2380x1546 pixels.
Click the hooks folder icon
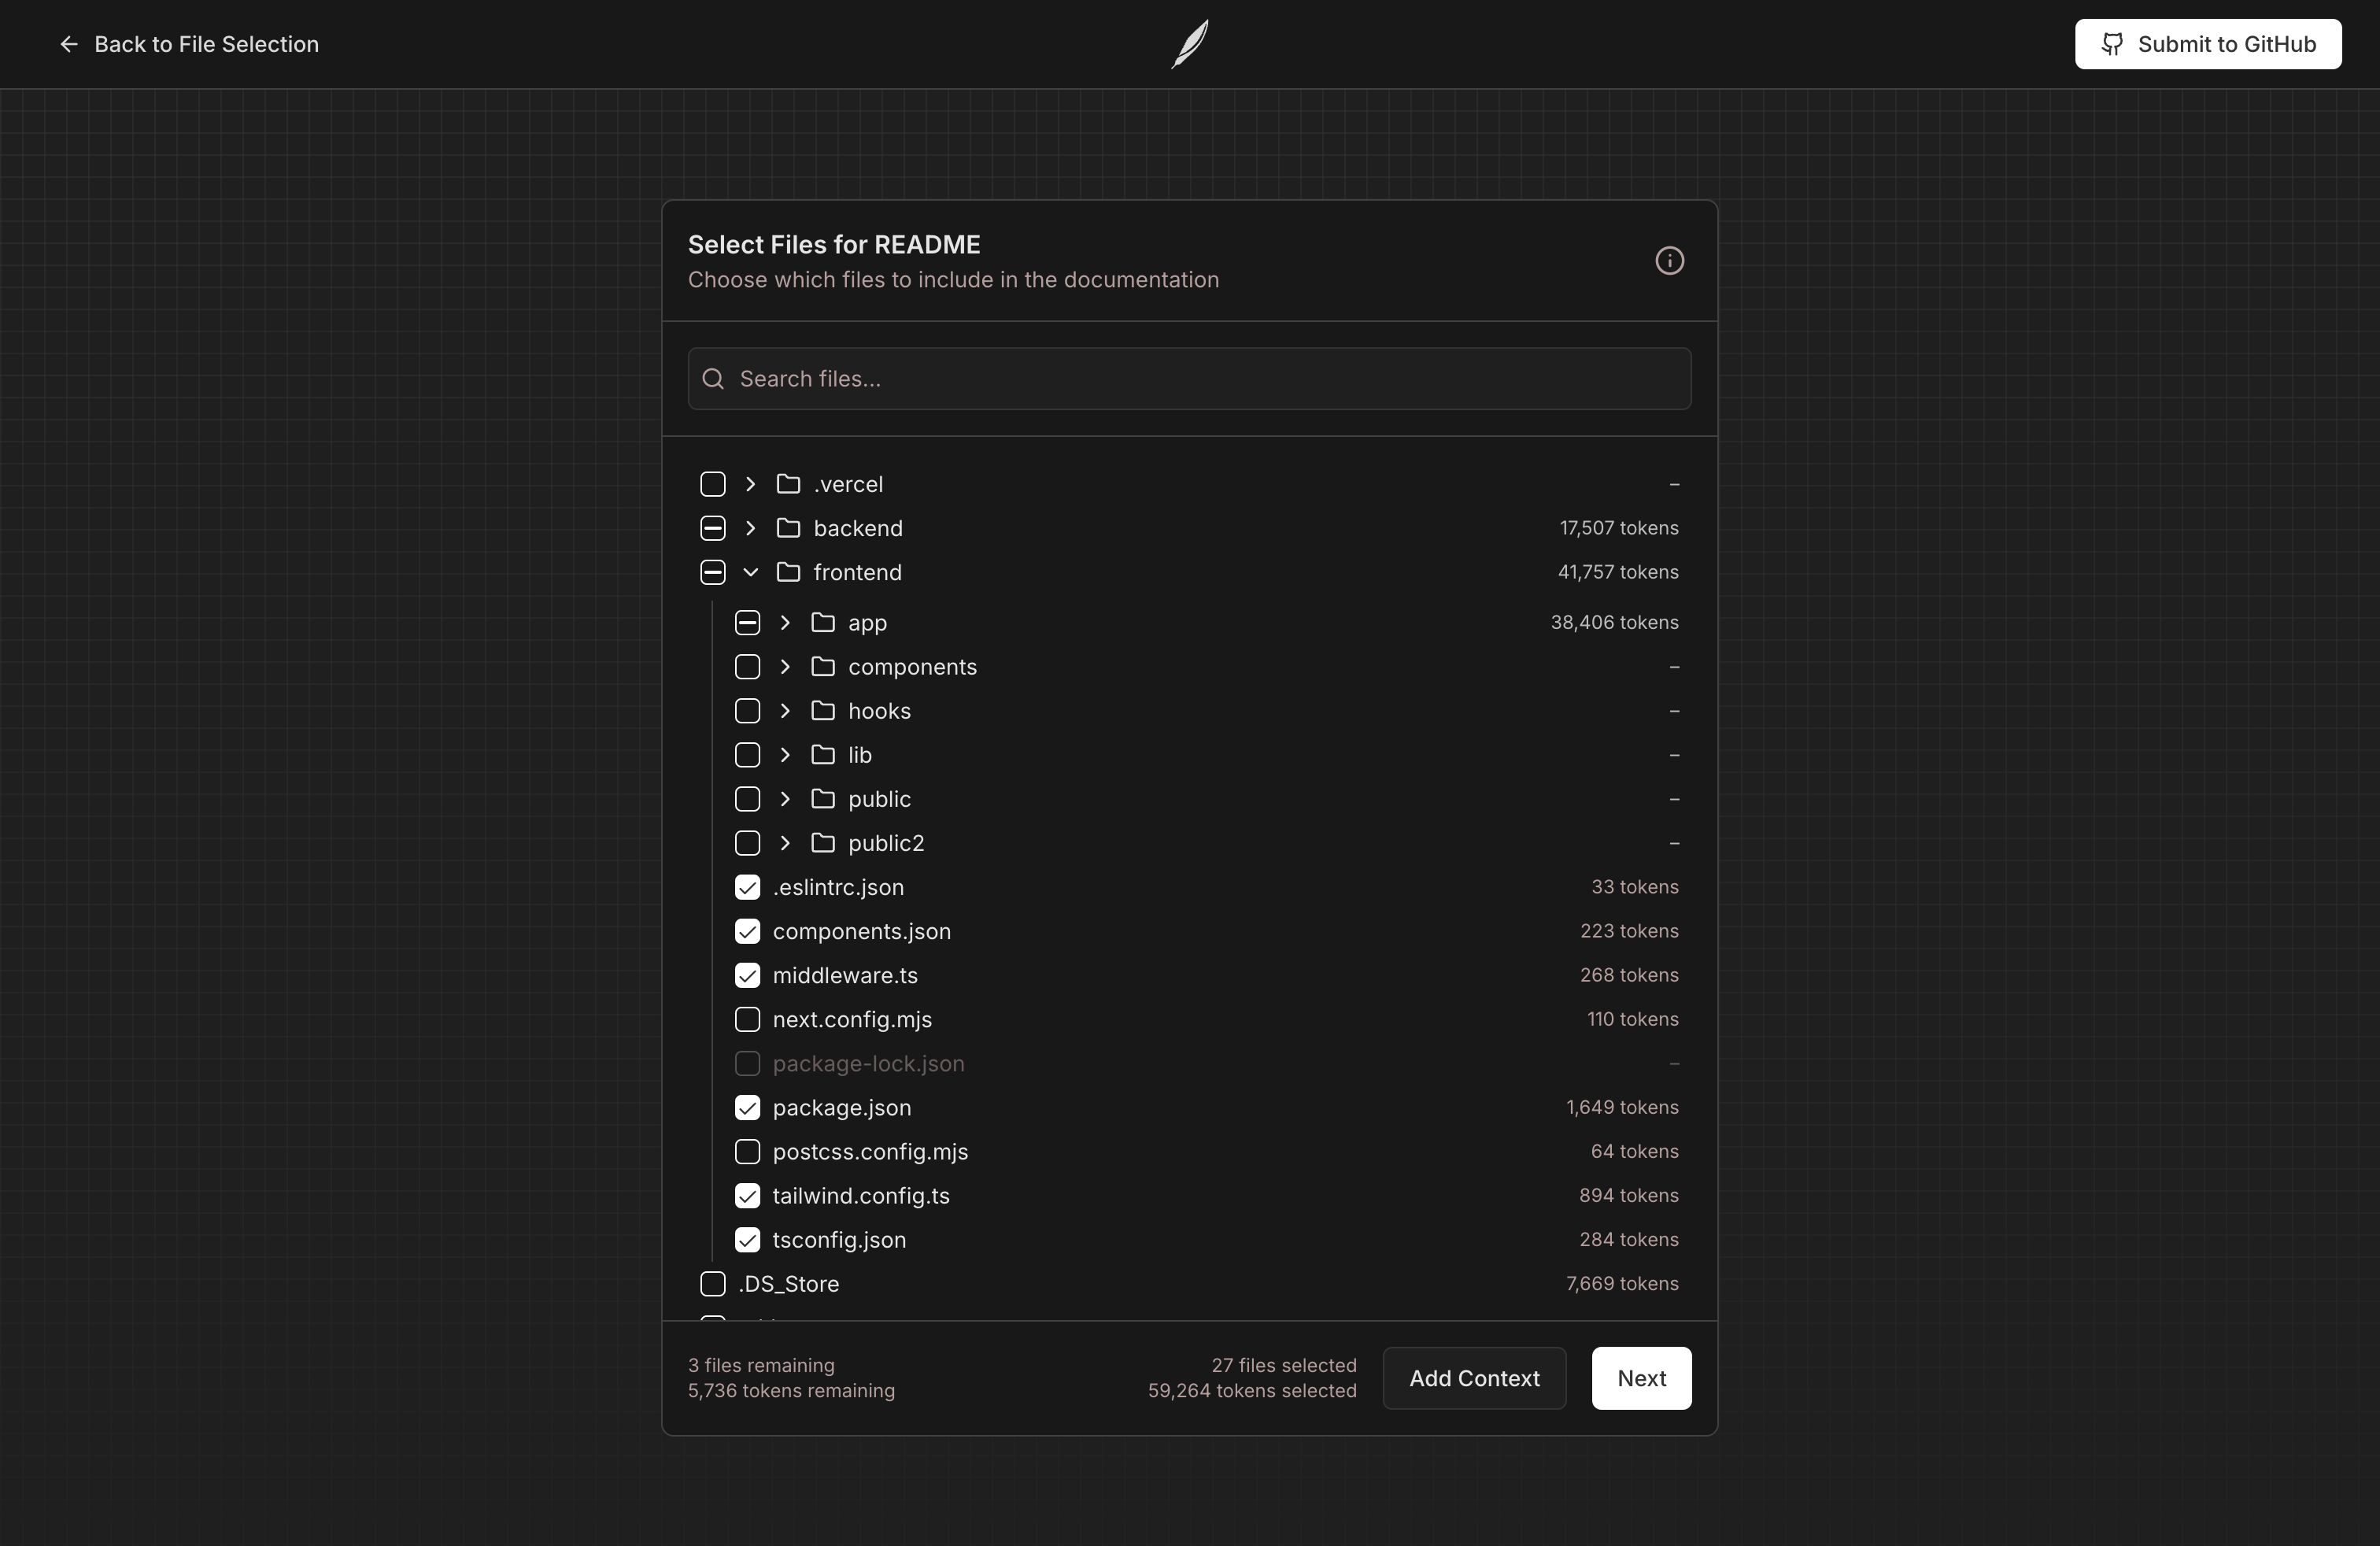[x=823, y=711]
